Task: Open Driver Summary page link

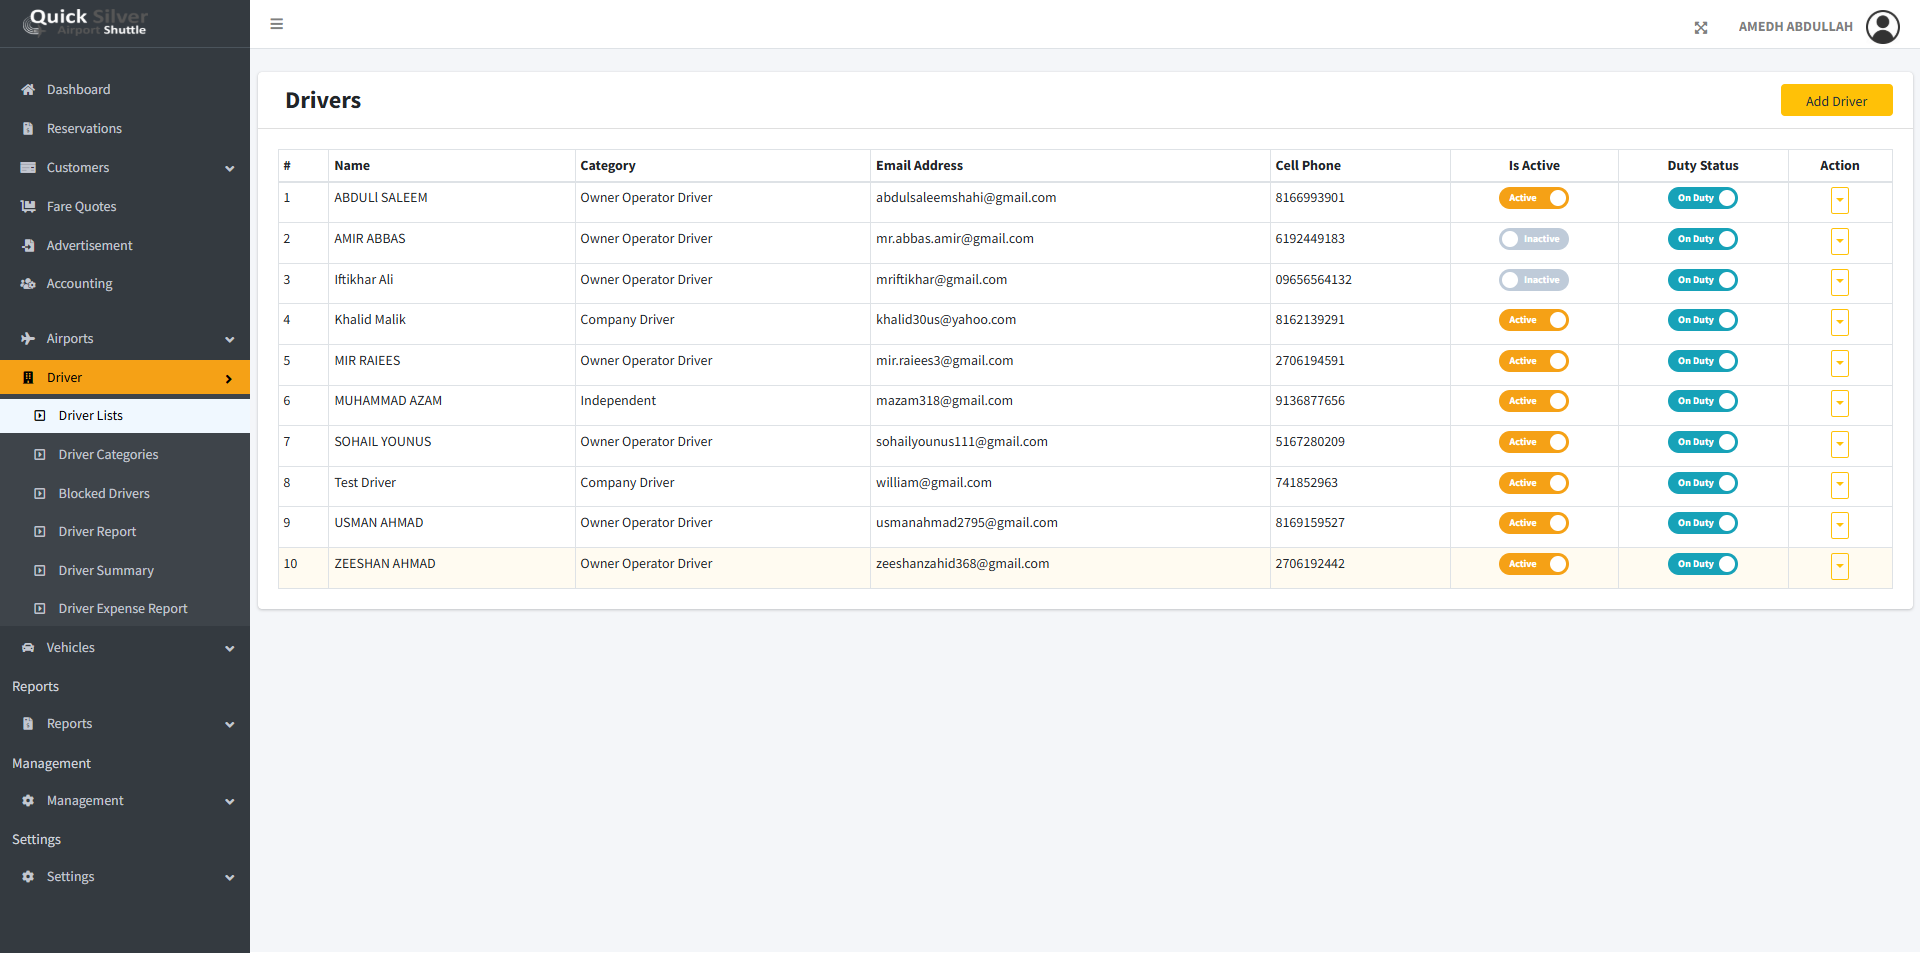Action: click(x=106, y=571)
